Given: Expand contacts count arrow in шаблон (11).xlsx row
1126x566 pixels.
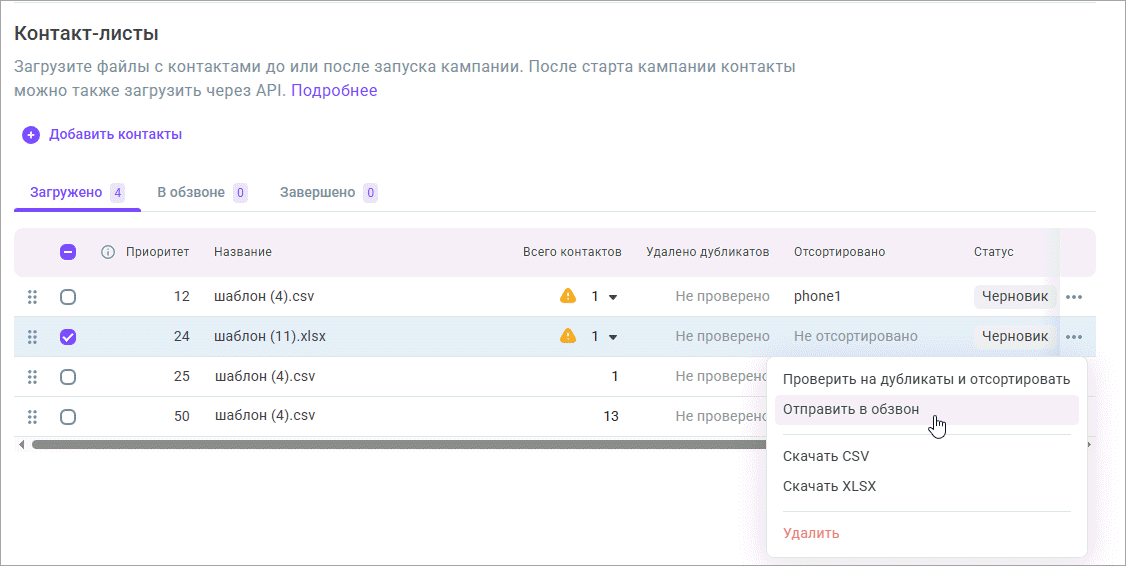Looking at the screenshot, I should coord(613,337).
